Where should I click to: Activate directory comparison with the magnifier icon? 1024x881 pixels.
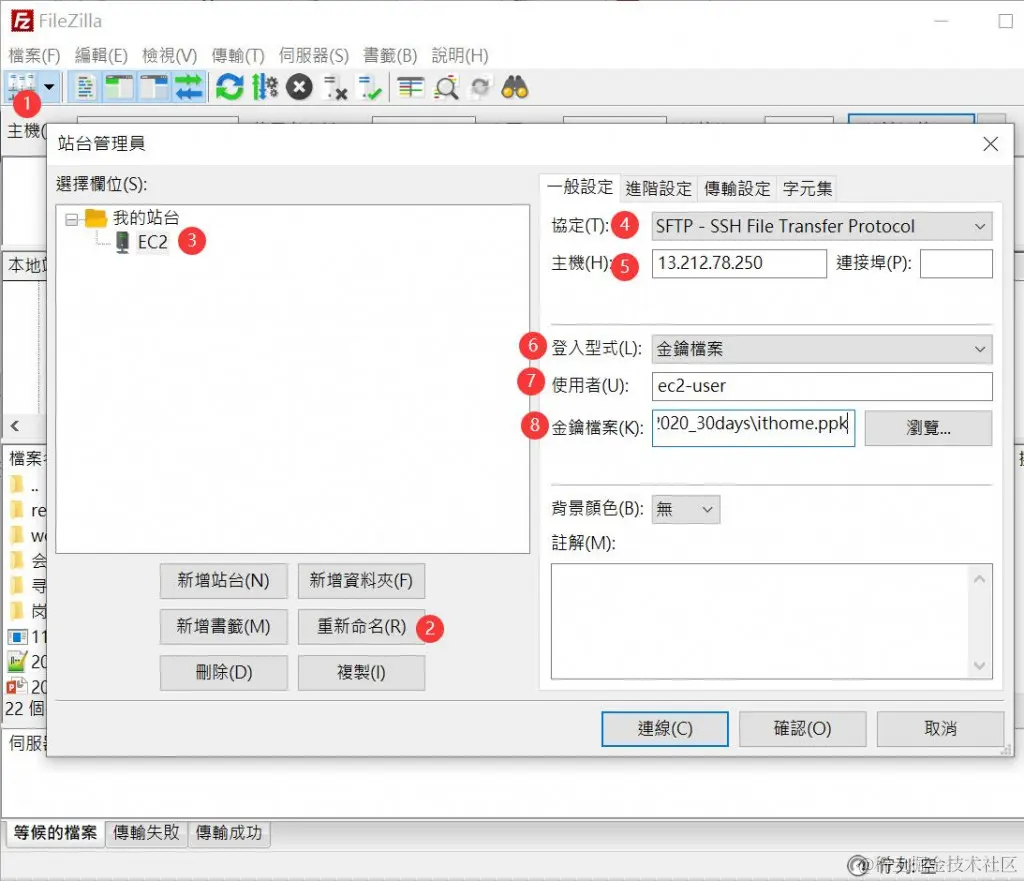[x=446, y=87]
